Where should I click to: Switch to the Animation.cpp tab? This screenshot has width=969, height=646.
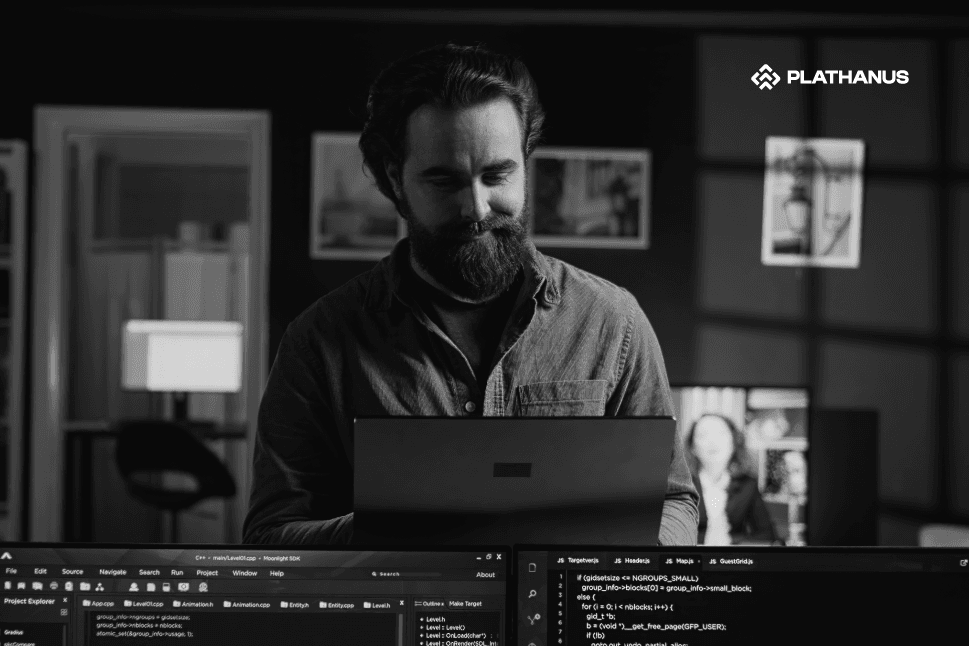(x=247, y=605)
